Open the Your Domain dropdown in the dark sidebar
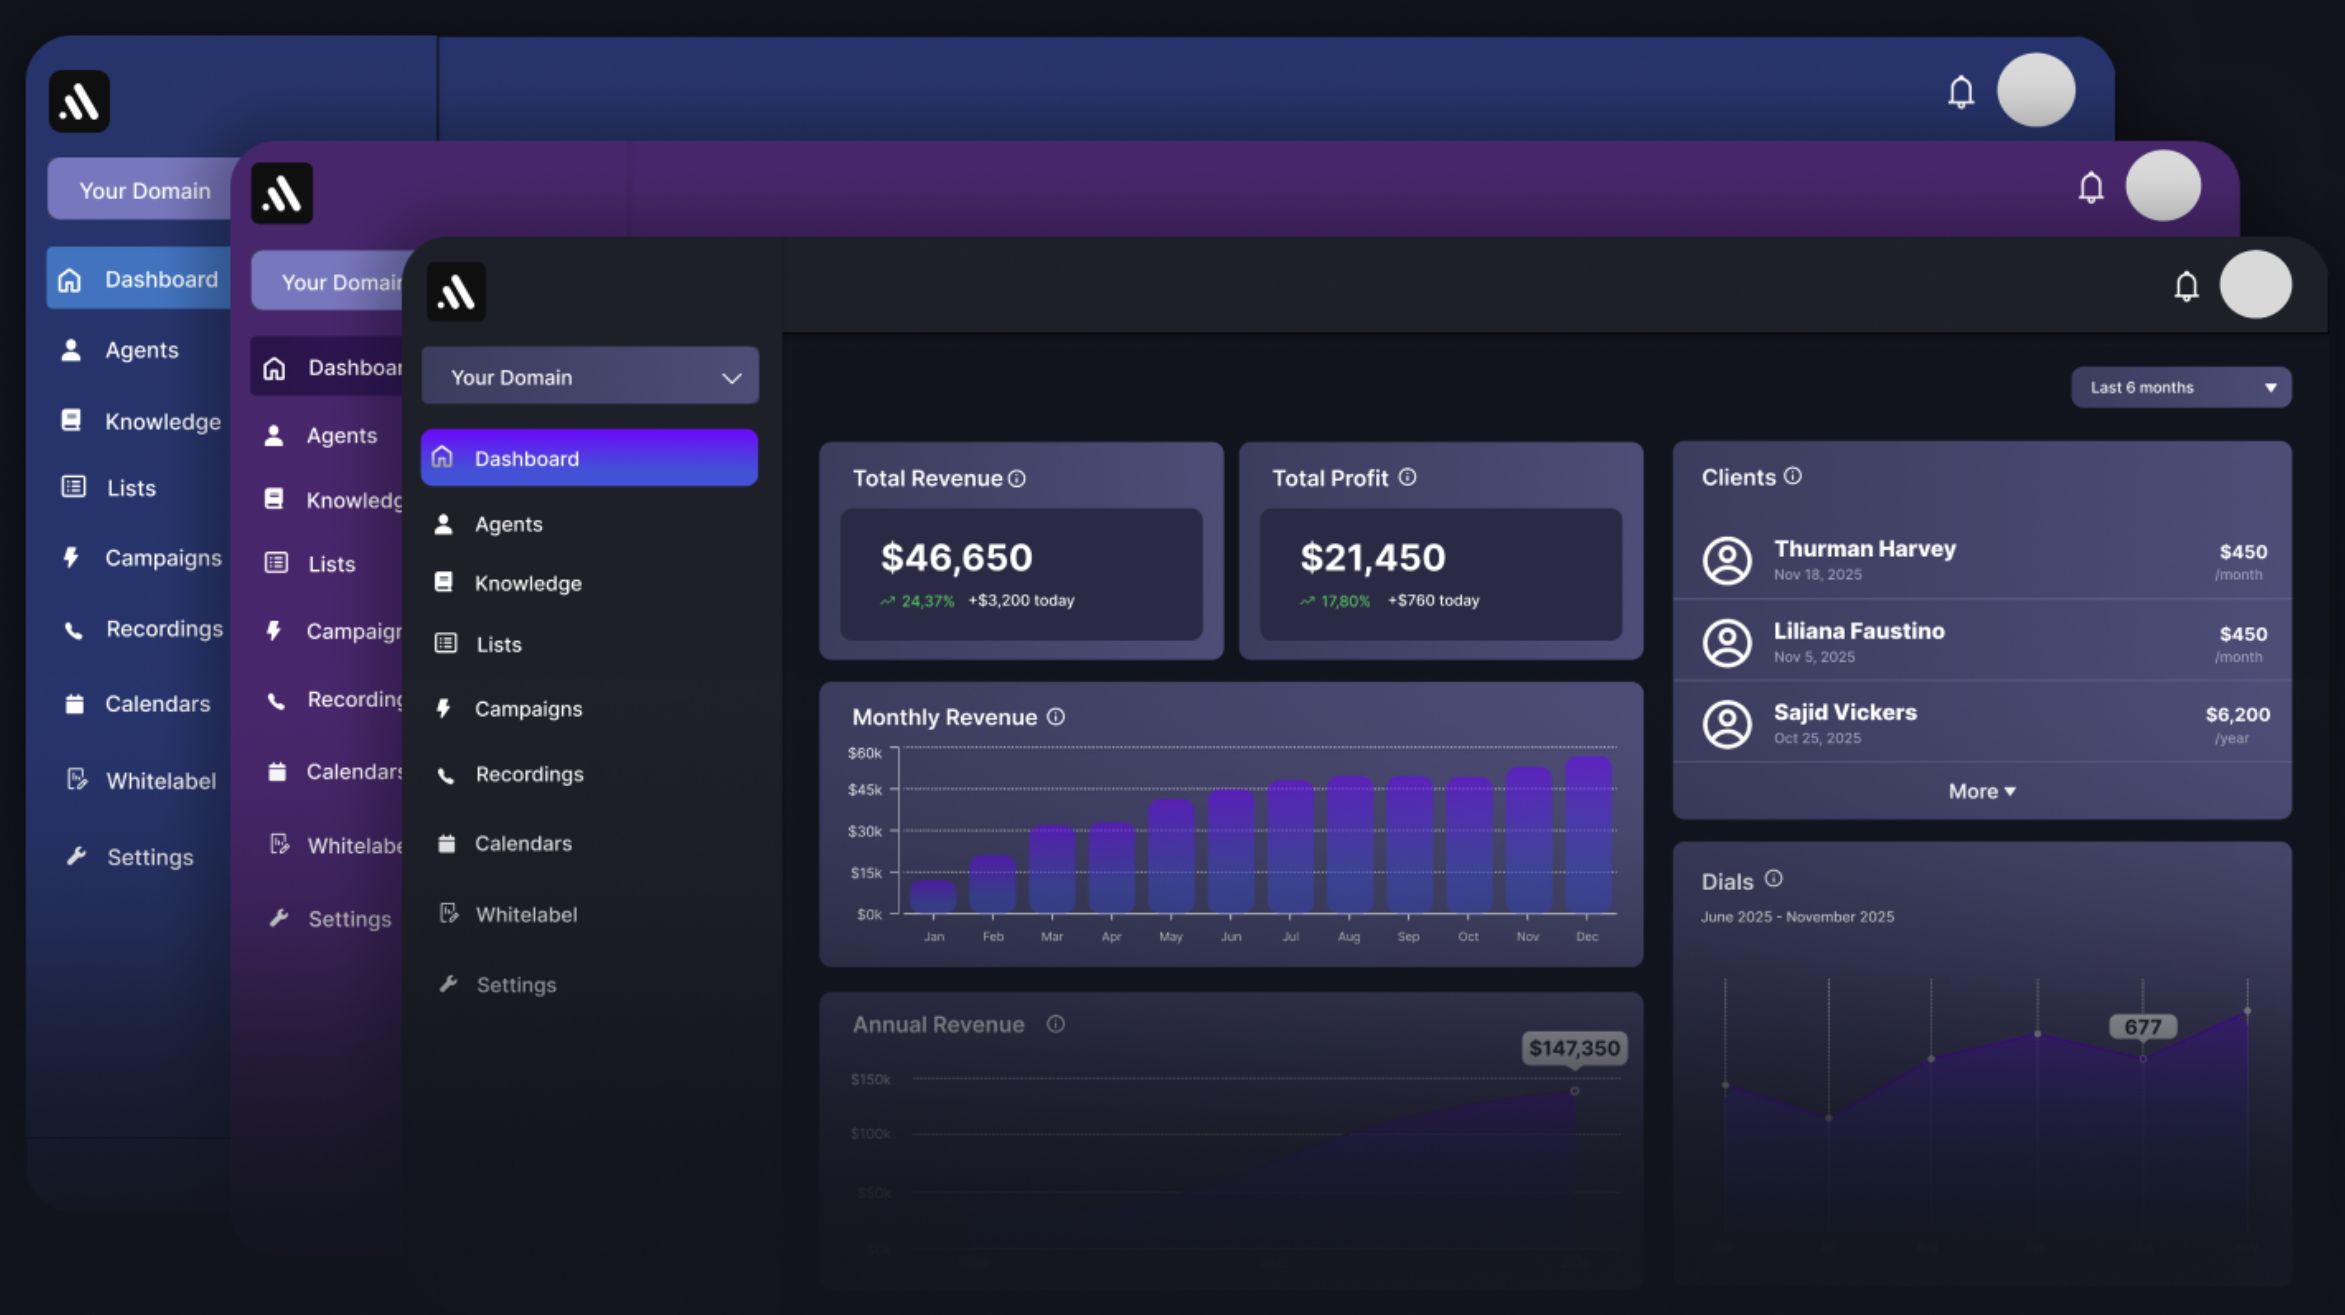Viewport: 2345px width, 1315px height. (590, 377)
